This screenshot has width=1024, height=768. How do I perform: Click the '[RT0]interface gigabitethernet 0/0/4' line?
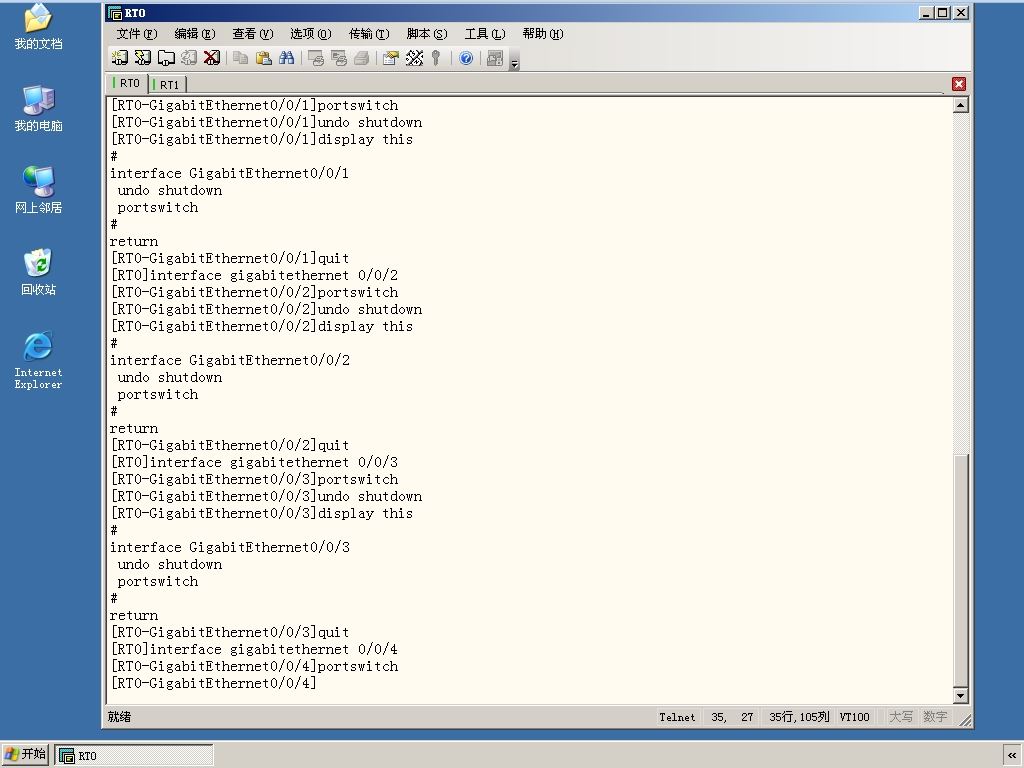pos(254,649)
